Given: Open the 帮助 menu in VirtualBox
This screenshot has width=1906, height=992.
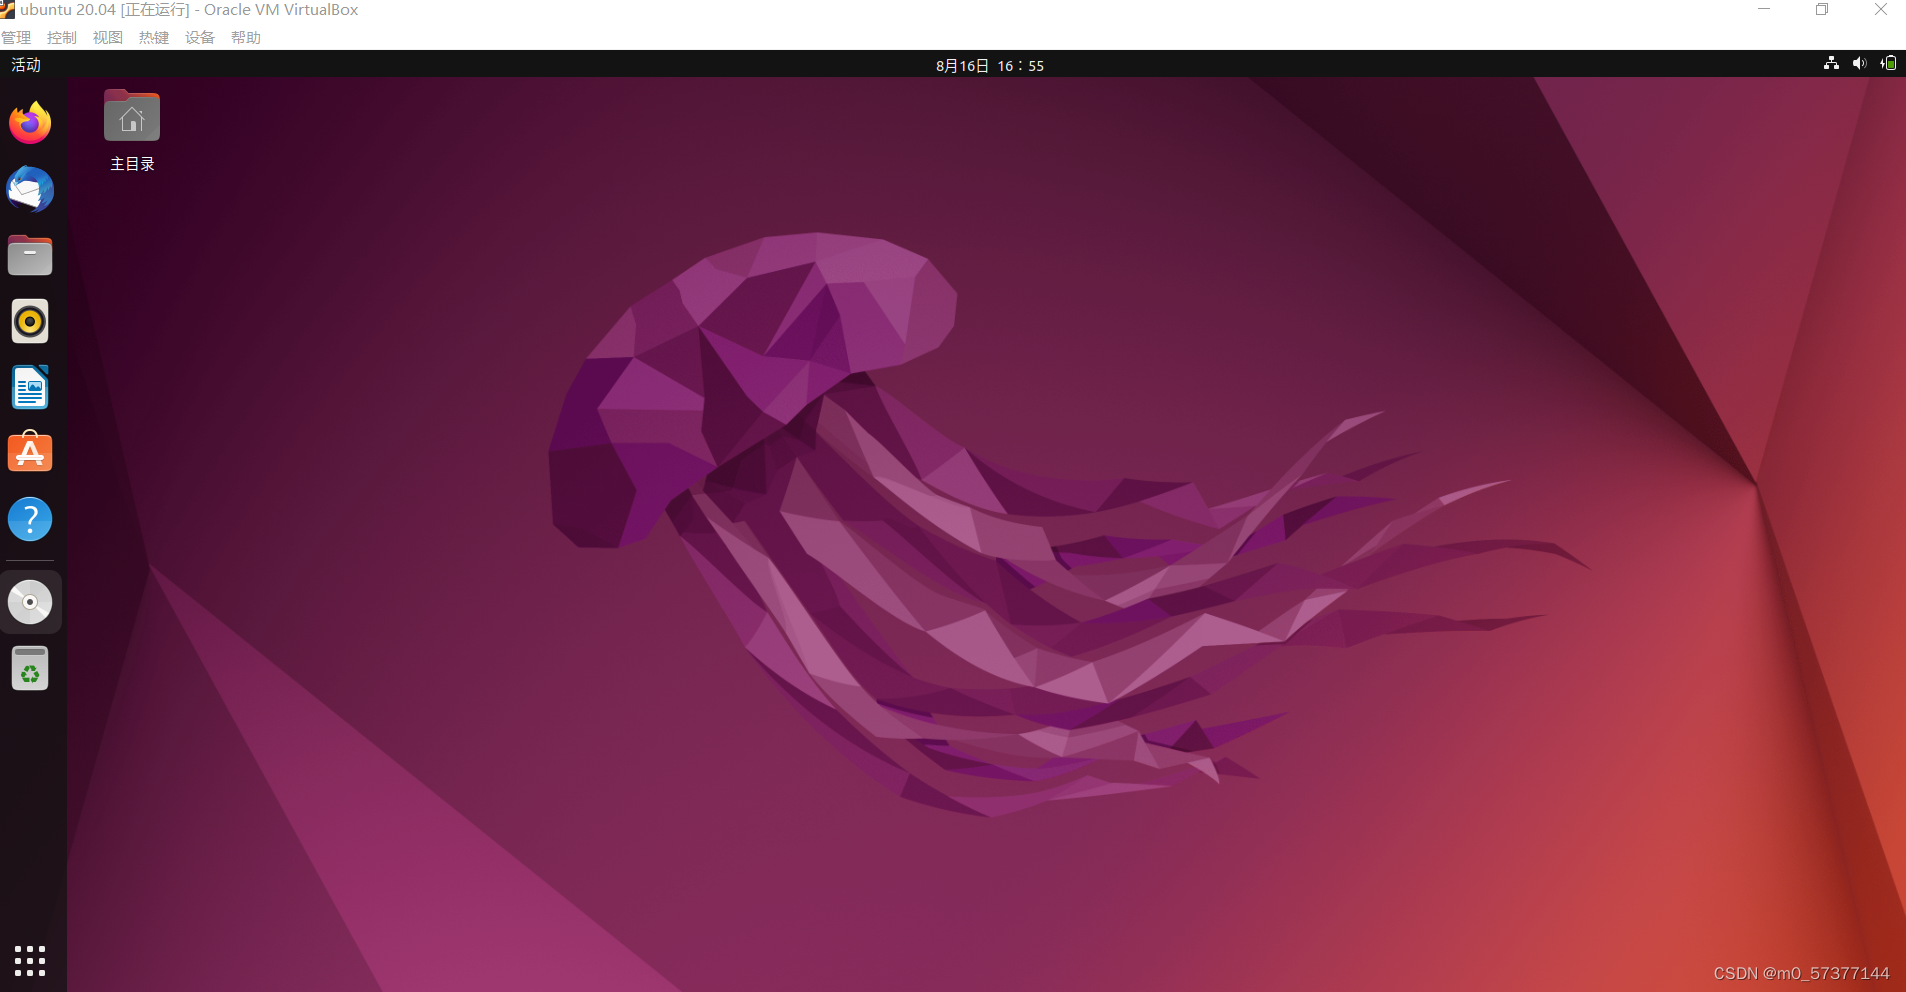Looking at the screenshot, I should pyautogui.click(x=246, y=38).
